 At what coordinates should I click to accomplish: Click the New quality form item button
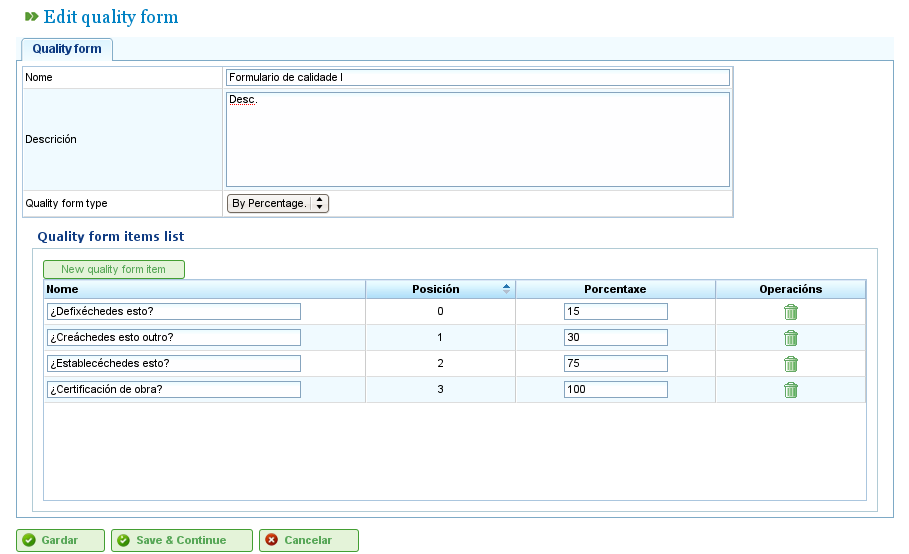pos(114,269)
